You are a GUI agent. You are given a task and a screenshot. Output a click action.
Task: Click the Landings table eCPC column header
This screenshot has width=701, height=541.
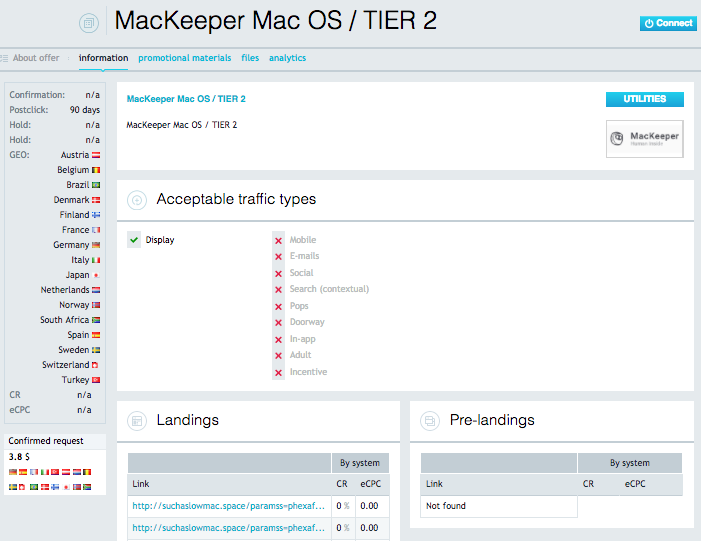pyautogui.click(x=371, y=484)
